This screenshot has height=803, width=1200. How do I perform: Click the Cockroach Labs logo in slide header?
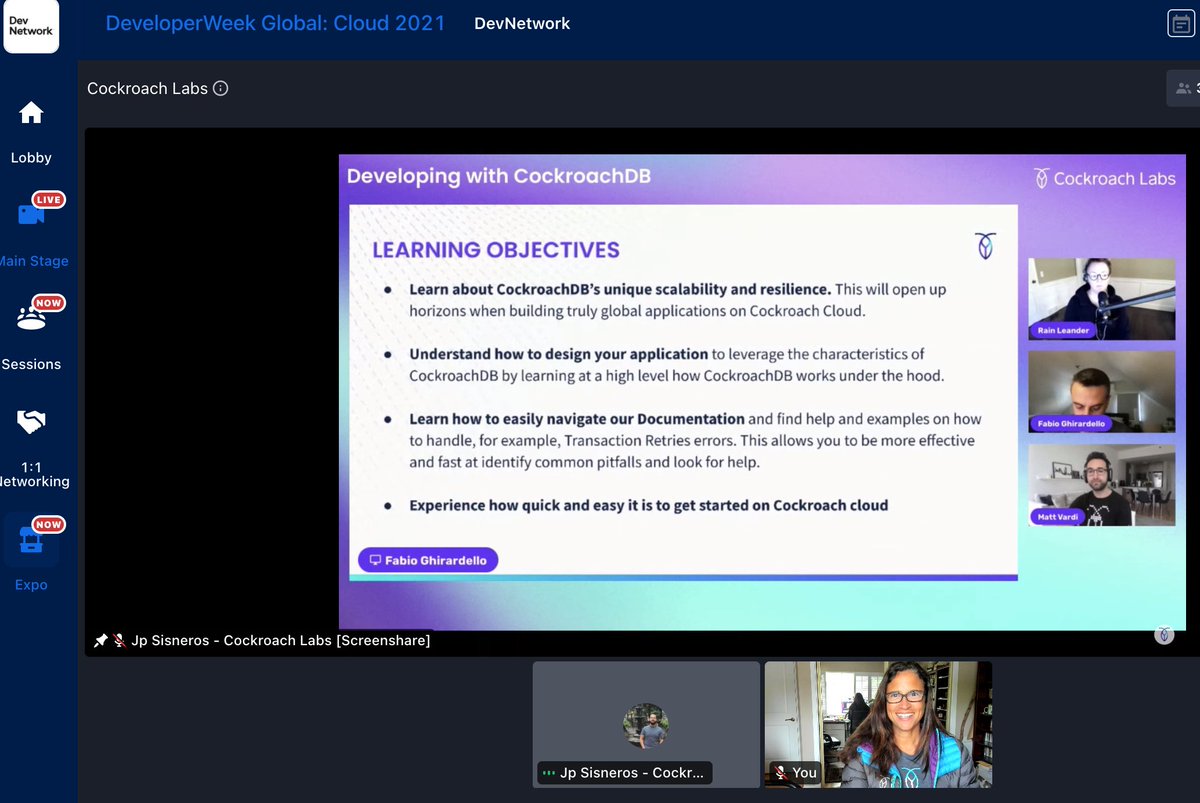click(x=1104, y=178)
